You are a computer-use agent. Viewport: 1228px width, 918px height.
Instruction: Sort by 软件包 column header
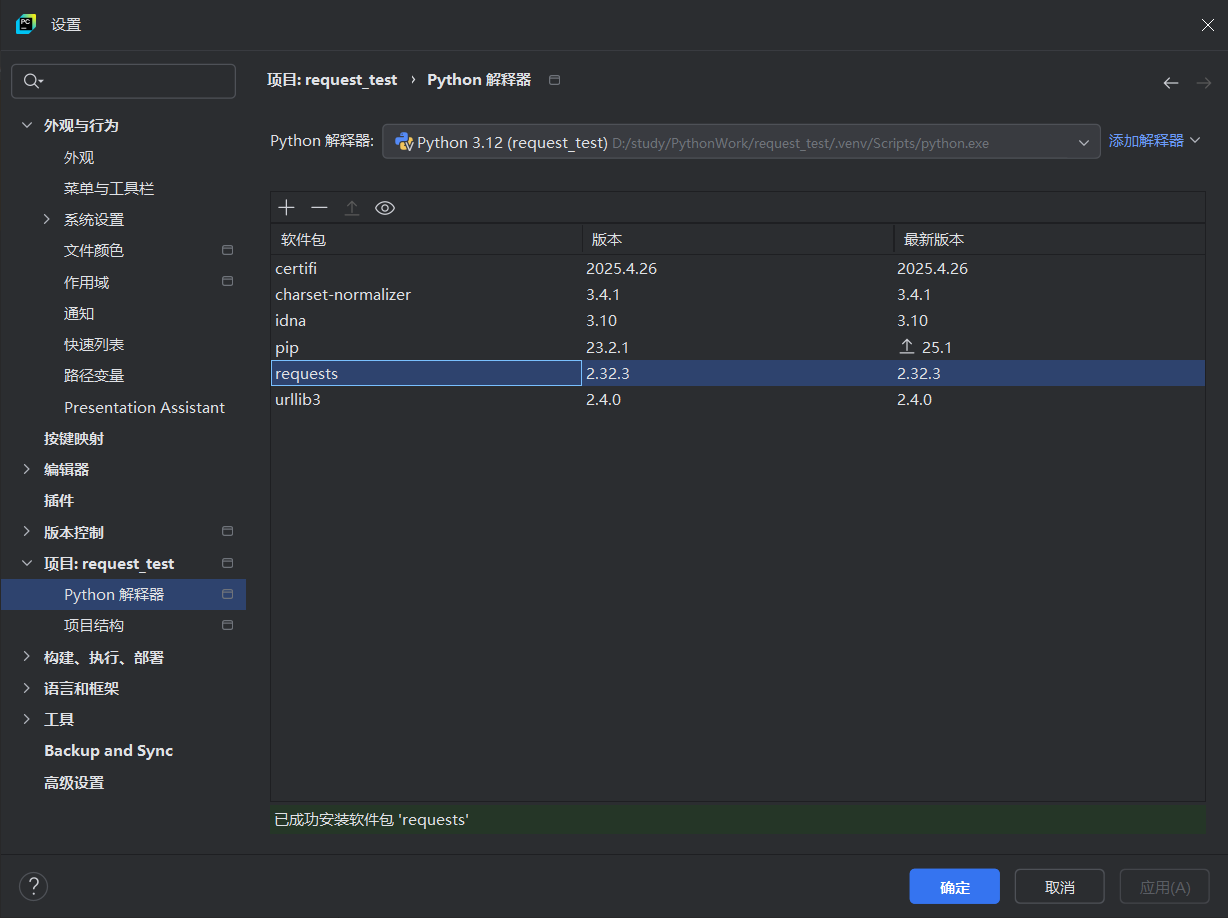[426, 239]
